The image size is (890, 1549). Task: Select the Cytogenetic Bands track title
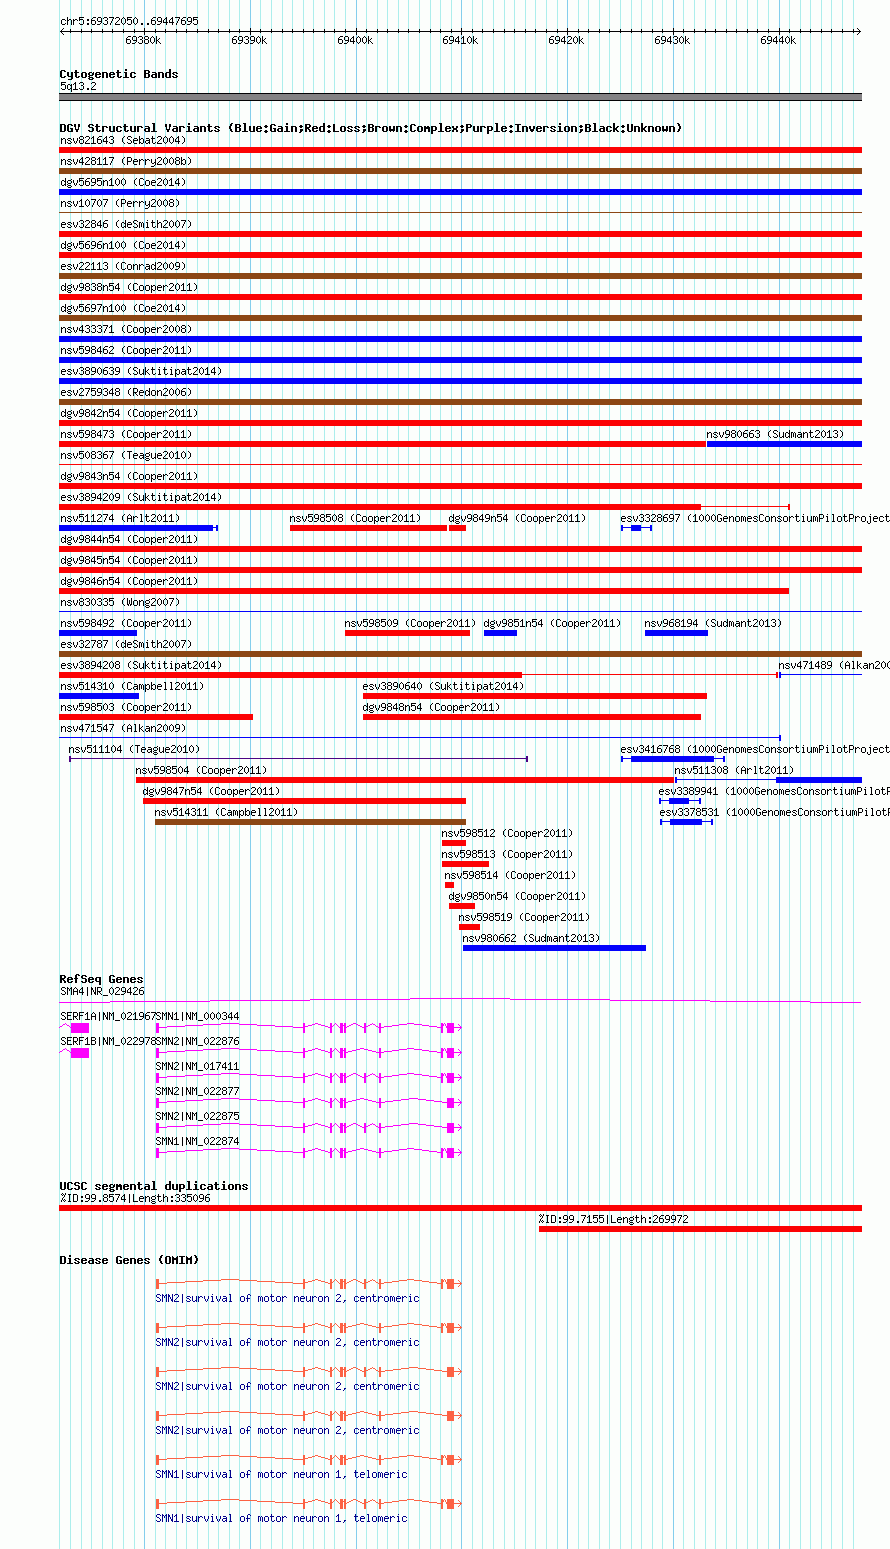click(x=119, y=74)
